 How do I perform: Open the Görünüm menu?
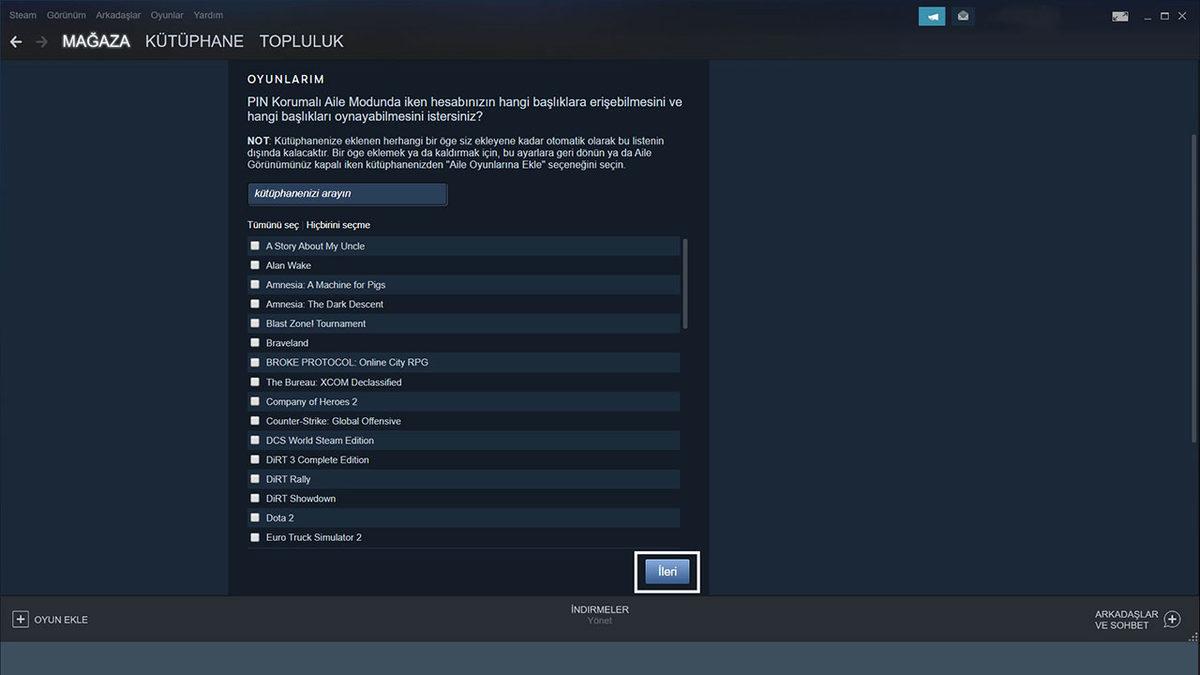[66, 14]
